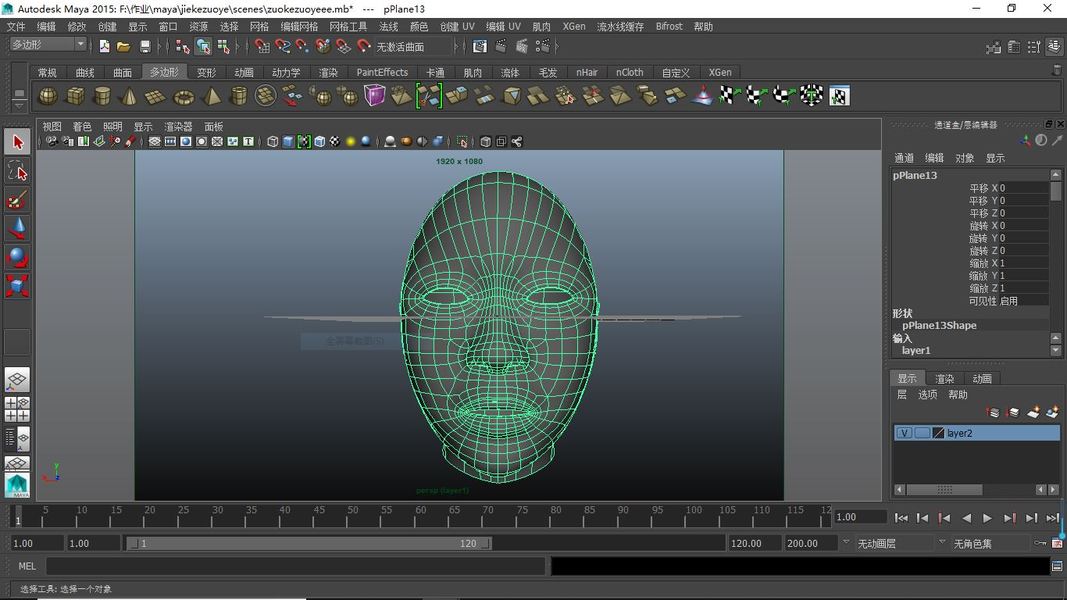Switch to the 动画 shelf tab
The height and width of the screenshot is (600, 1067).
pos(244,72)
